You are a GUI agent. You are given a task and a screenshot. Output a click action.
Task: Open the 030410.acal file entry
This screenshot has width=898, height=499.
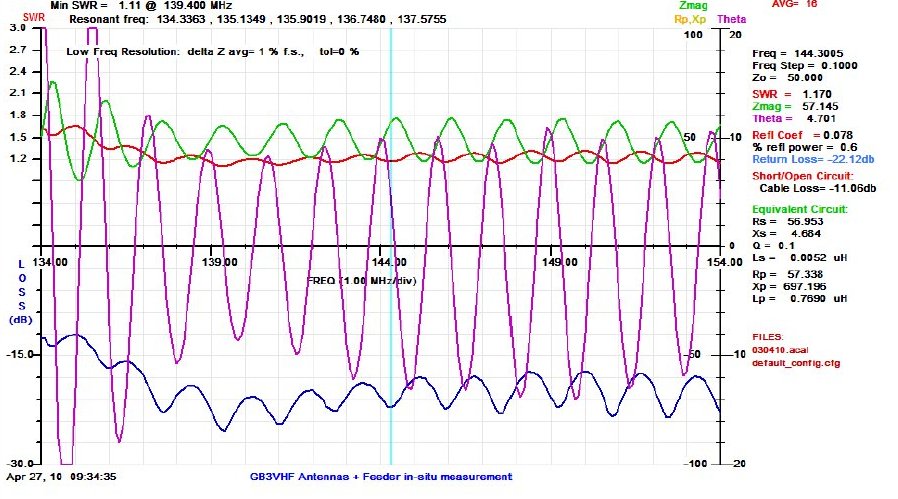(x=780, y=350)
